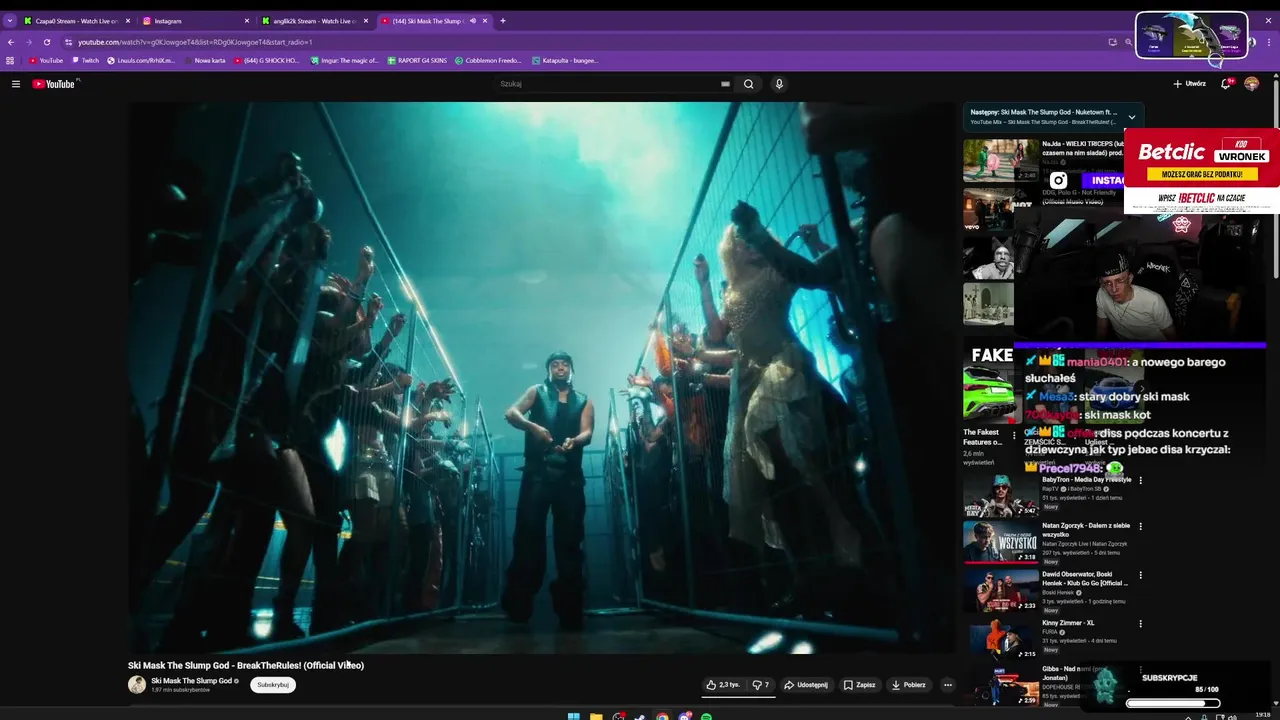This screenshot has width=1280, height=720.
Task: Open the Cobblemon bookmark
Action: tap(488, 60)
